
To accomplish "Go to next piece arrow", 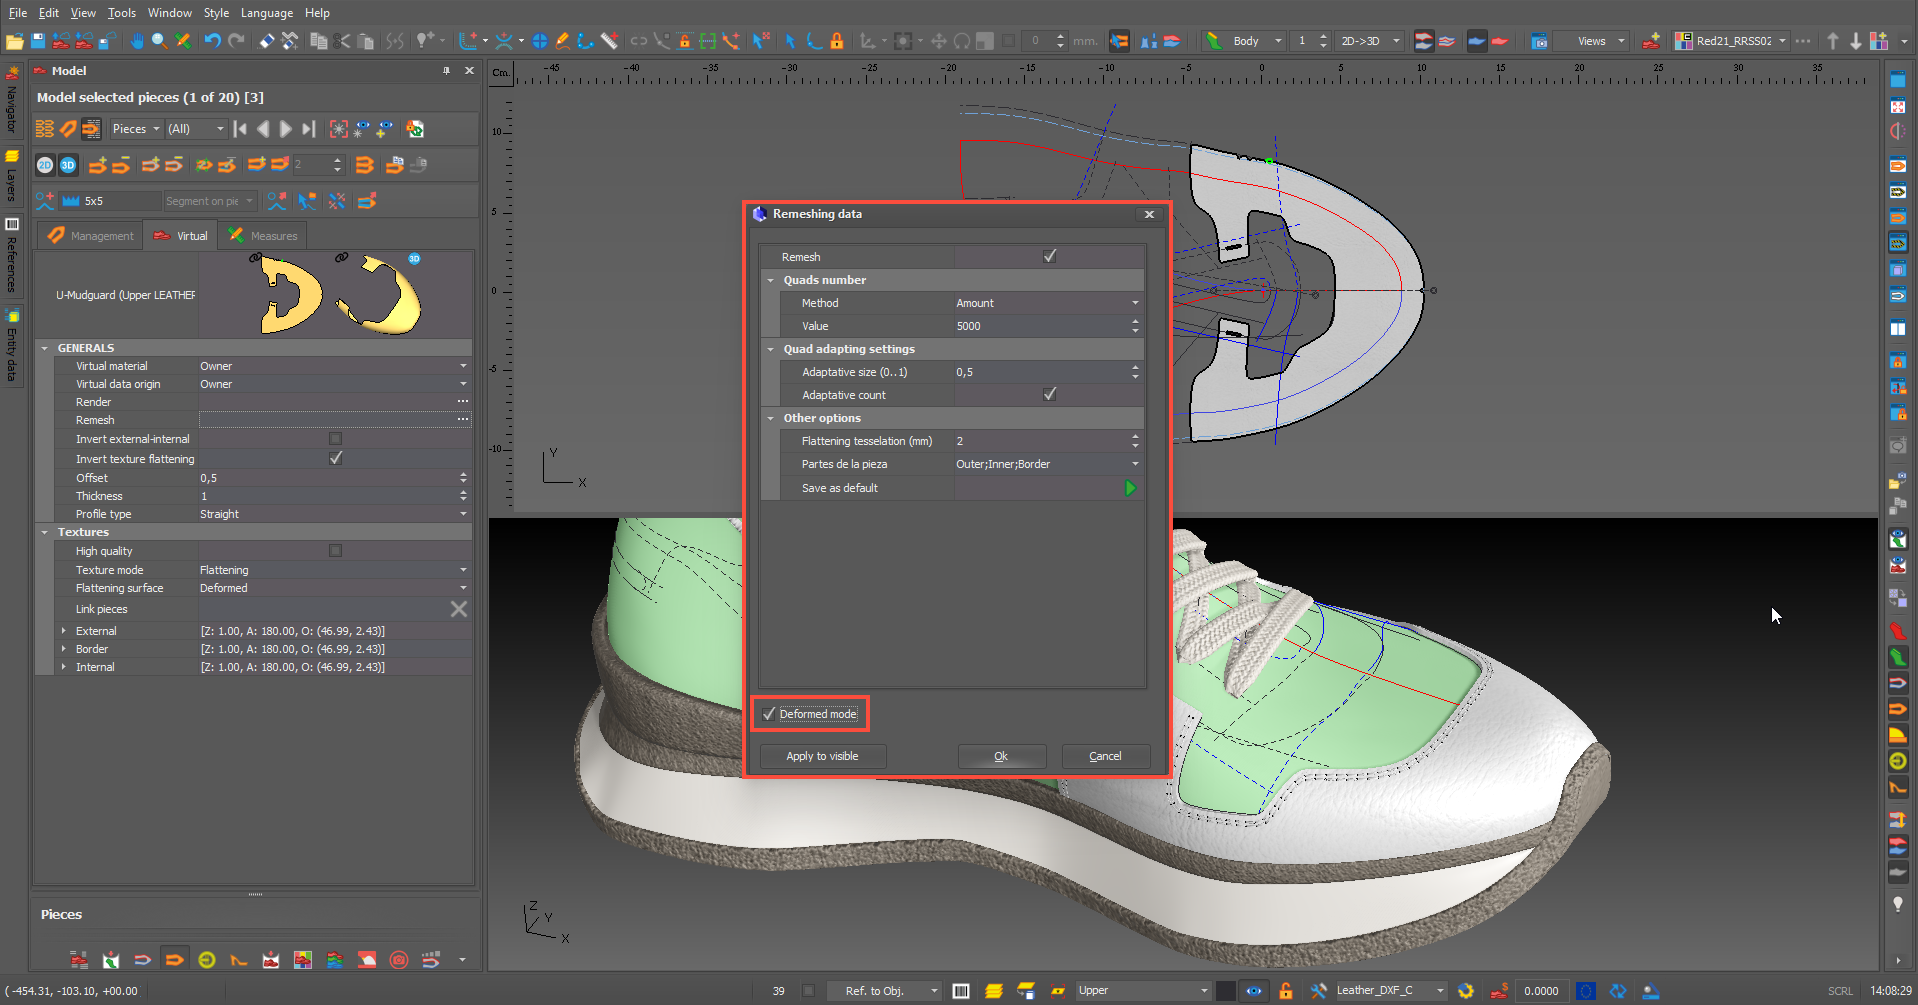I will click(x=286, y=129).
